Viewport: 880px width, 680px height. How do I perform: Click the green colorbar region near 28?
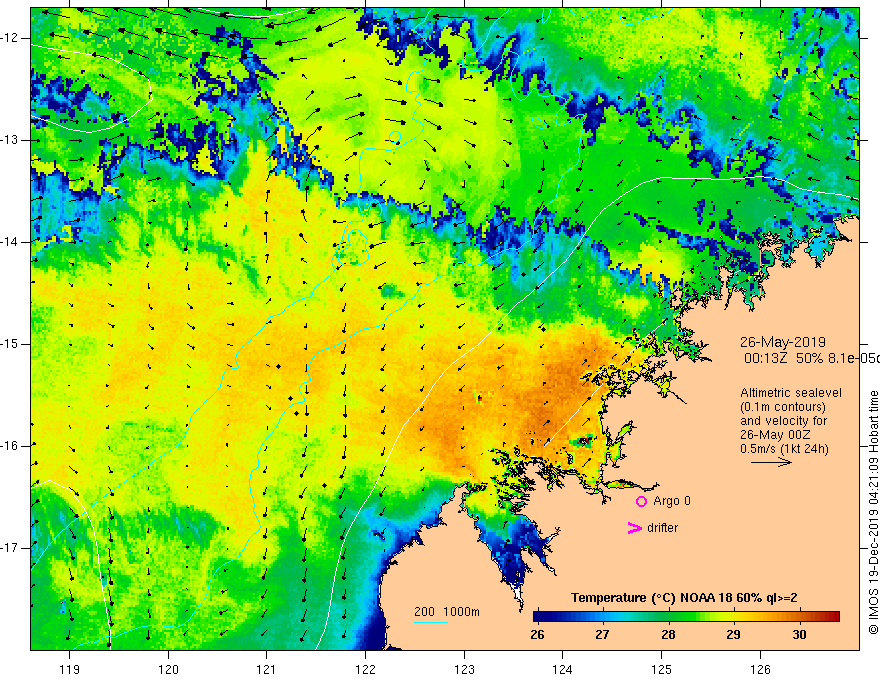tap(668, 616)
